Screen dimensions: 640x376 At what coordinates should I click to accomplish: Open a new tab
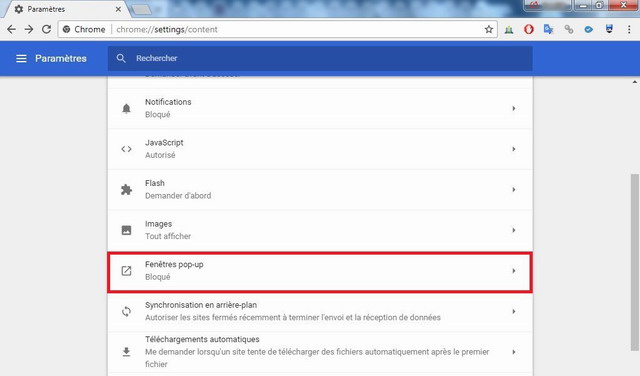(141, 10)
